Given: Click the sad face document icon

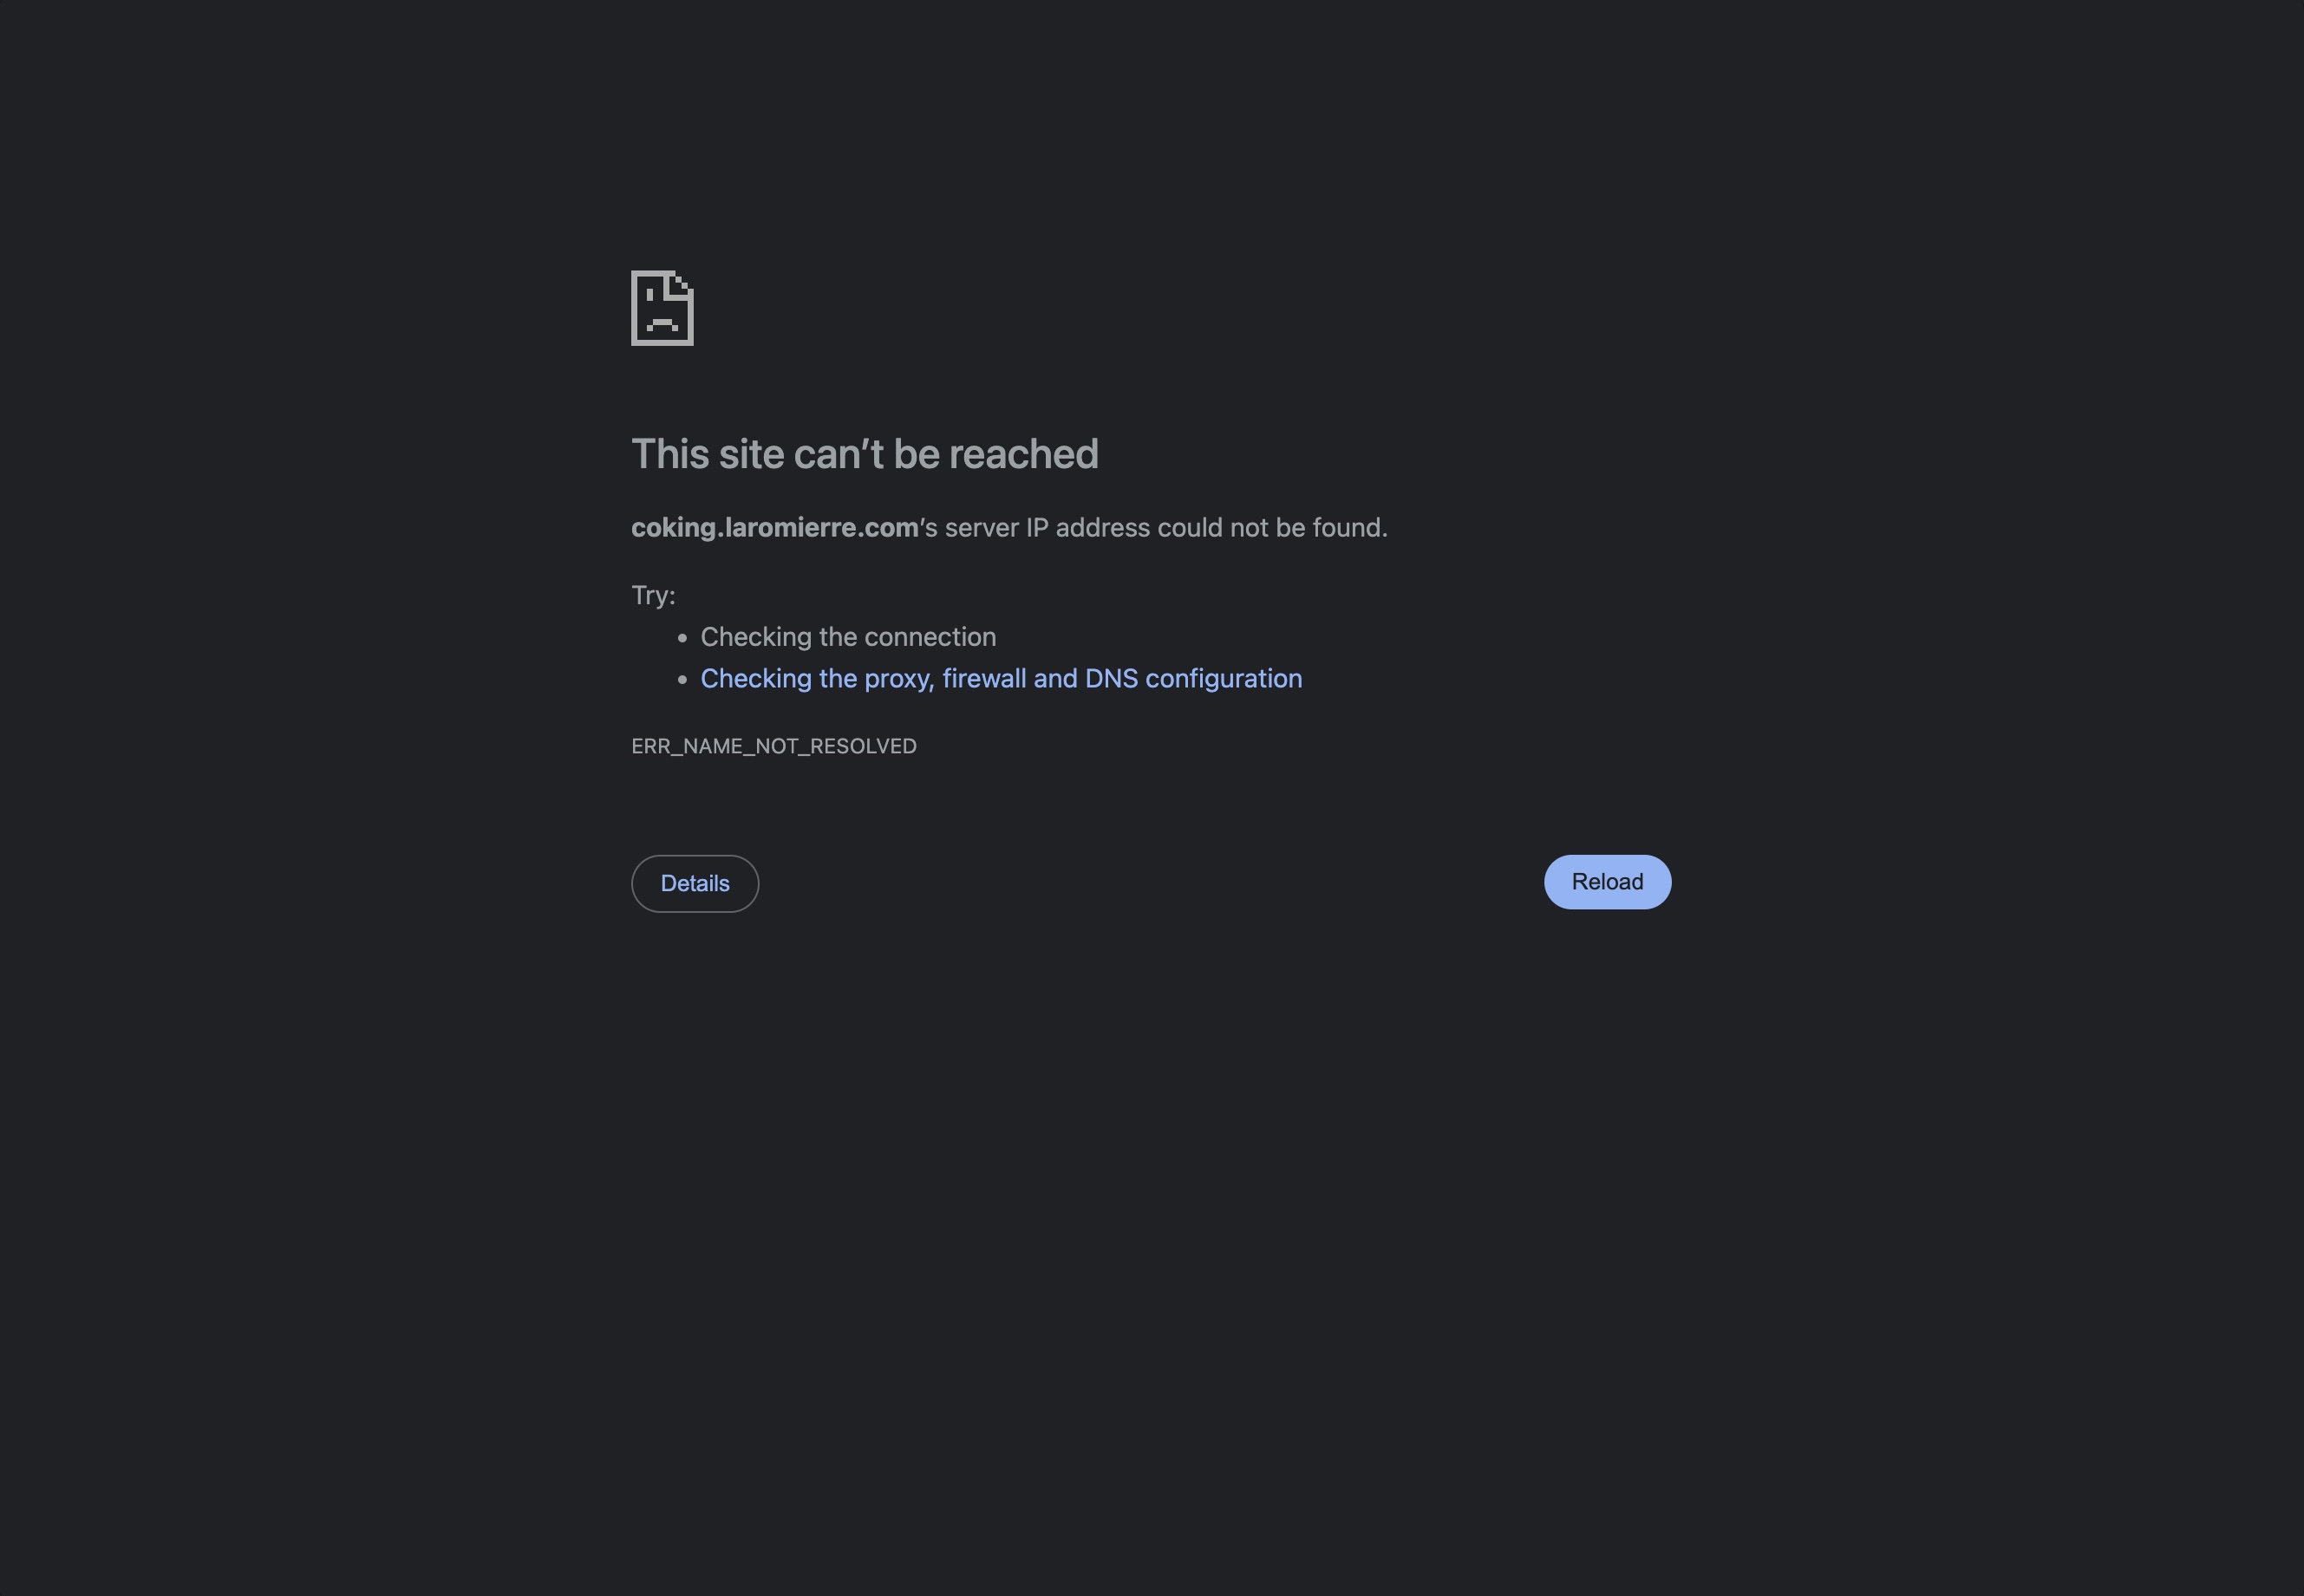Looking at the screenshot, I should coord(662,306).
